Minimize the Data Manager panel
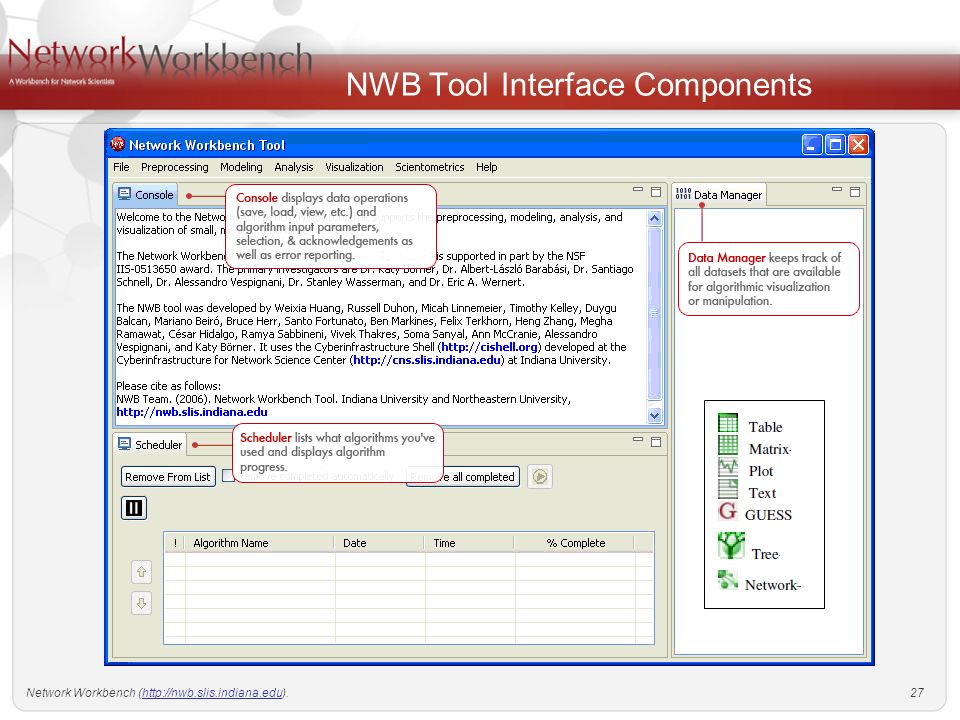The height and width of the screenshot is (720, 960). (837, 190)
